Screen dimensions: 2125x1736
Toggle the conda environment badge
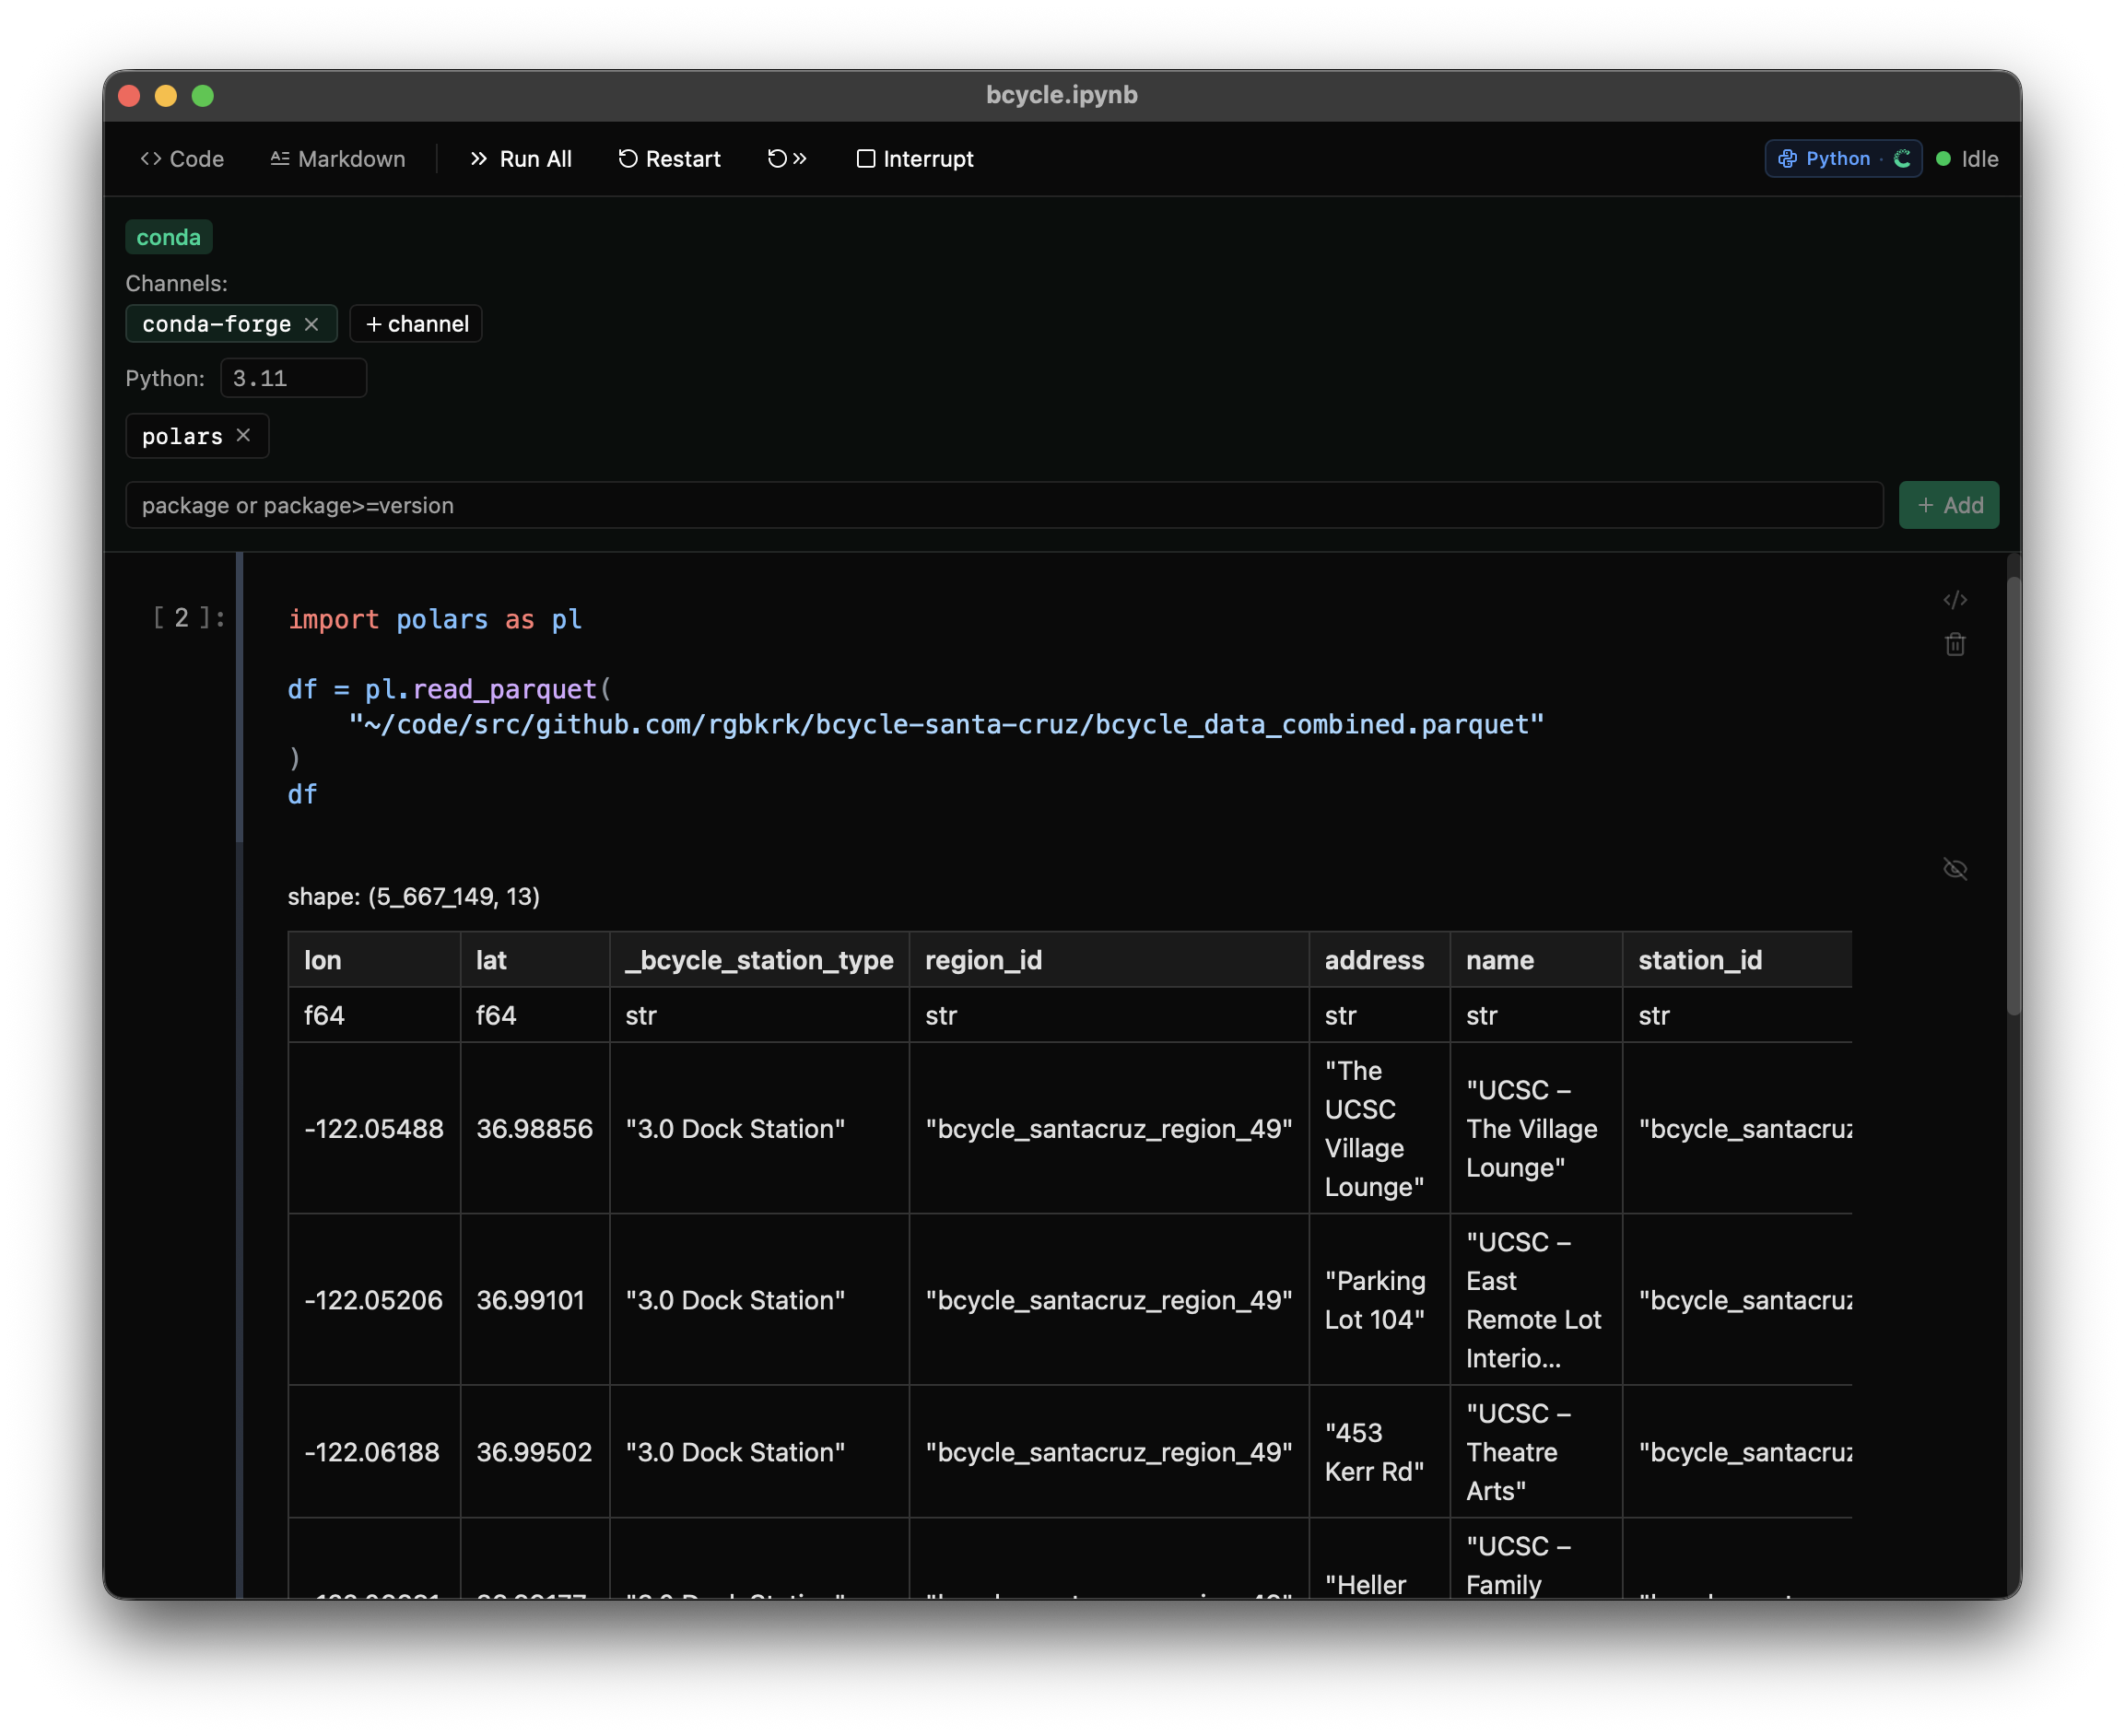point(168,236)
